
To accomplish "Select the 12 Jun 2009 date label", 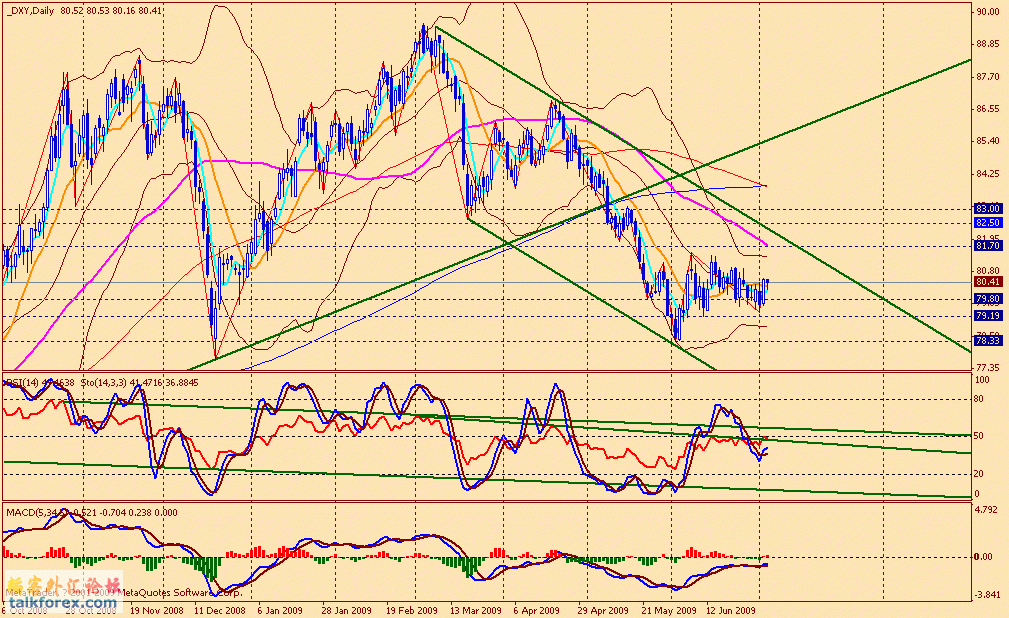I will (731, 610).
